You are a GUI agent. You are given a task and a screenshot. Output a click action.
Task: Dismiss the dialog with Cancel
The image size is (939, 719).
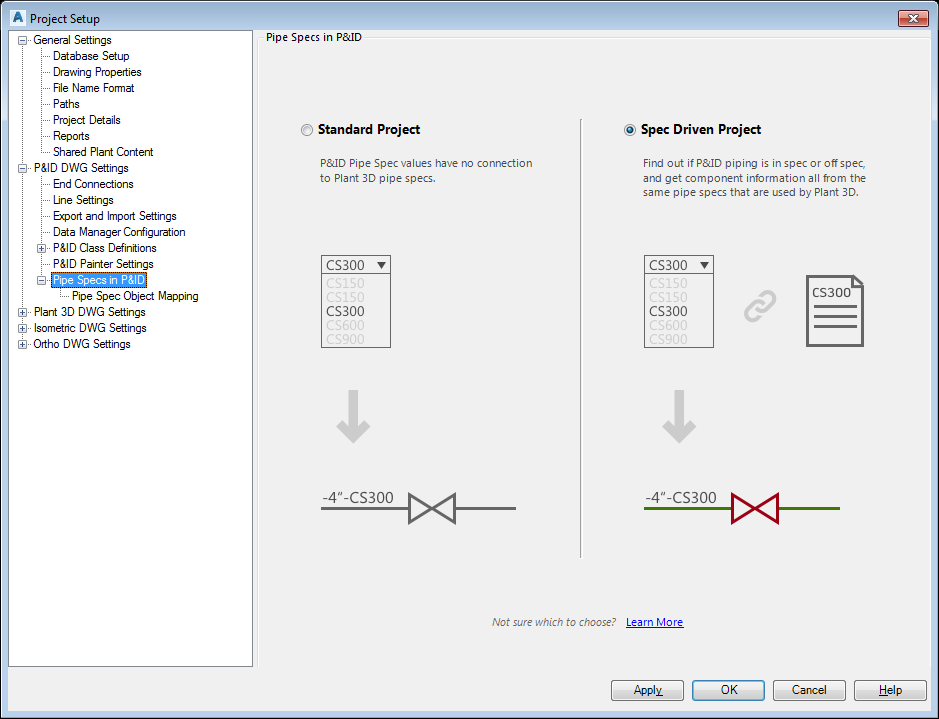tap(808, 690)
